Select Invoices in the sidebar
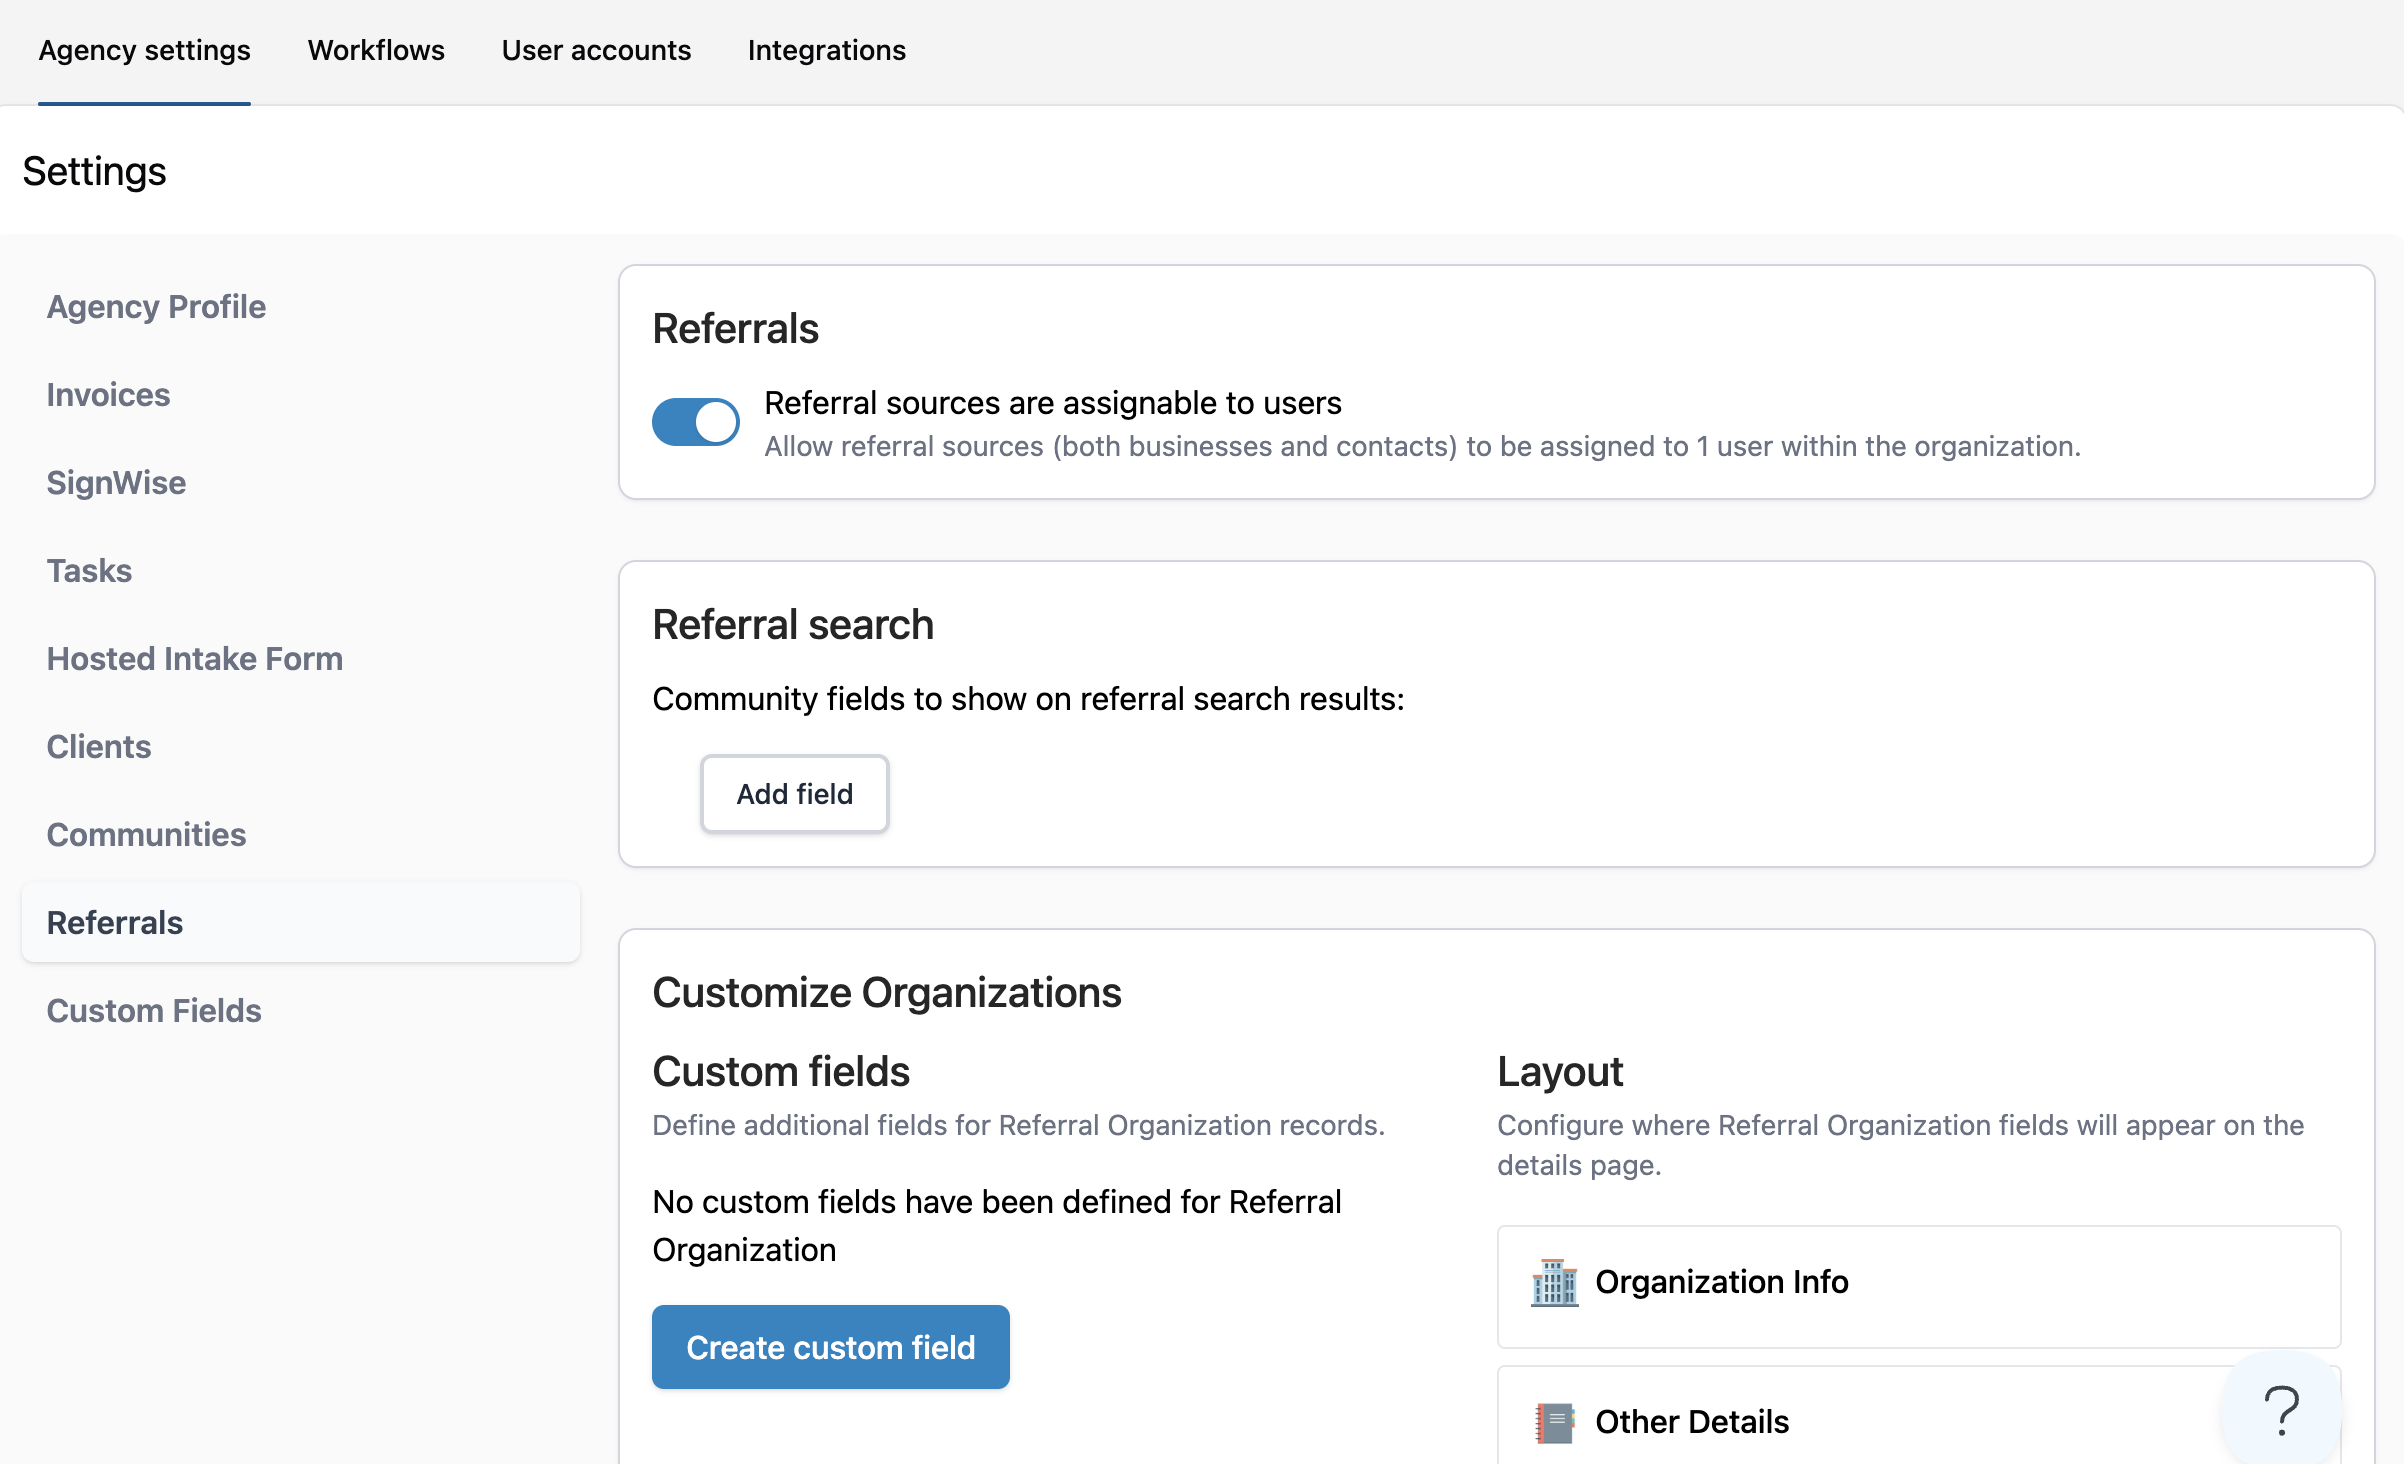Image resolution: width=2404 pixels, height=1464 pixels. click(108, 395)
